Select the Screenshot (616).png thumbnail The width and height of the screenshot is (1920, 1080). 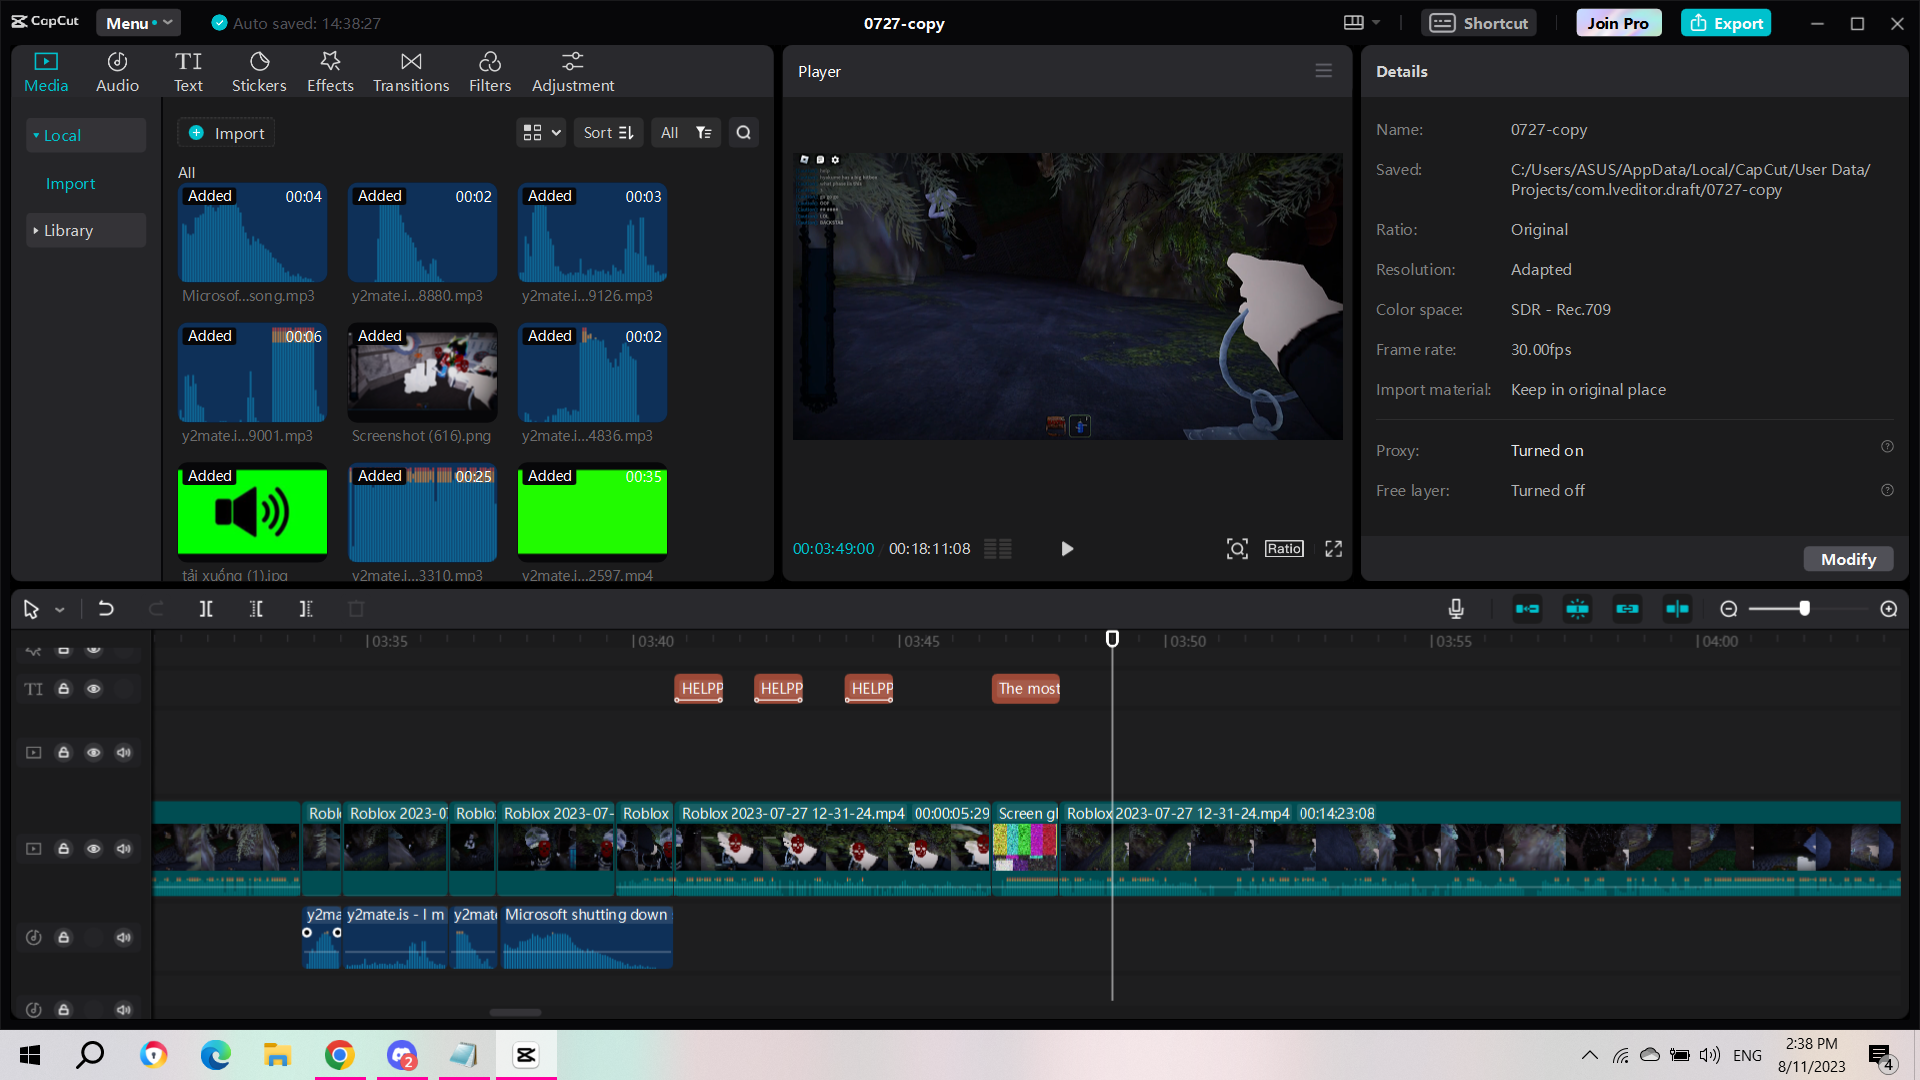click(x=422, y=372)
